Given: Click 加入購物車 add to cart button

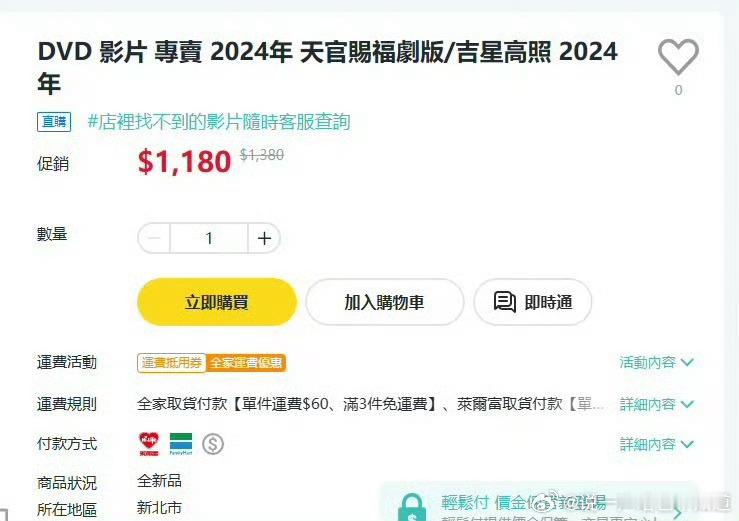Looking at the screenshot, I should (x=385, y=302).
